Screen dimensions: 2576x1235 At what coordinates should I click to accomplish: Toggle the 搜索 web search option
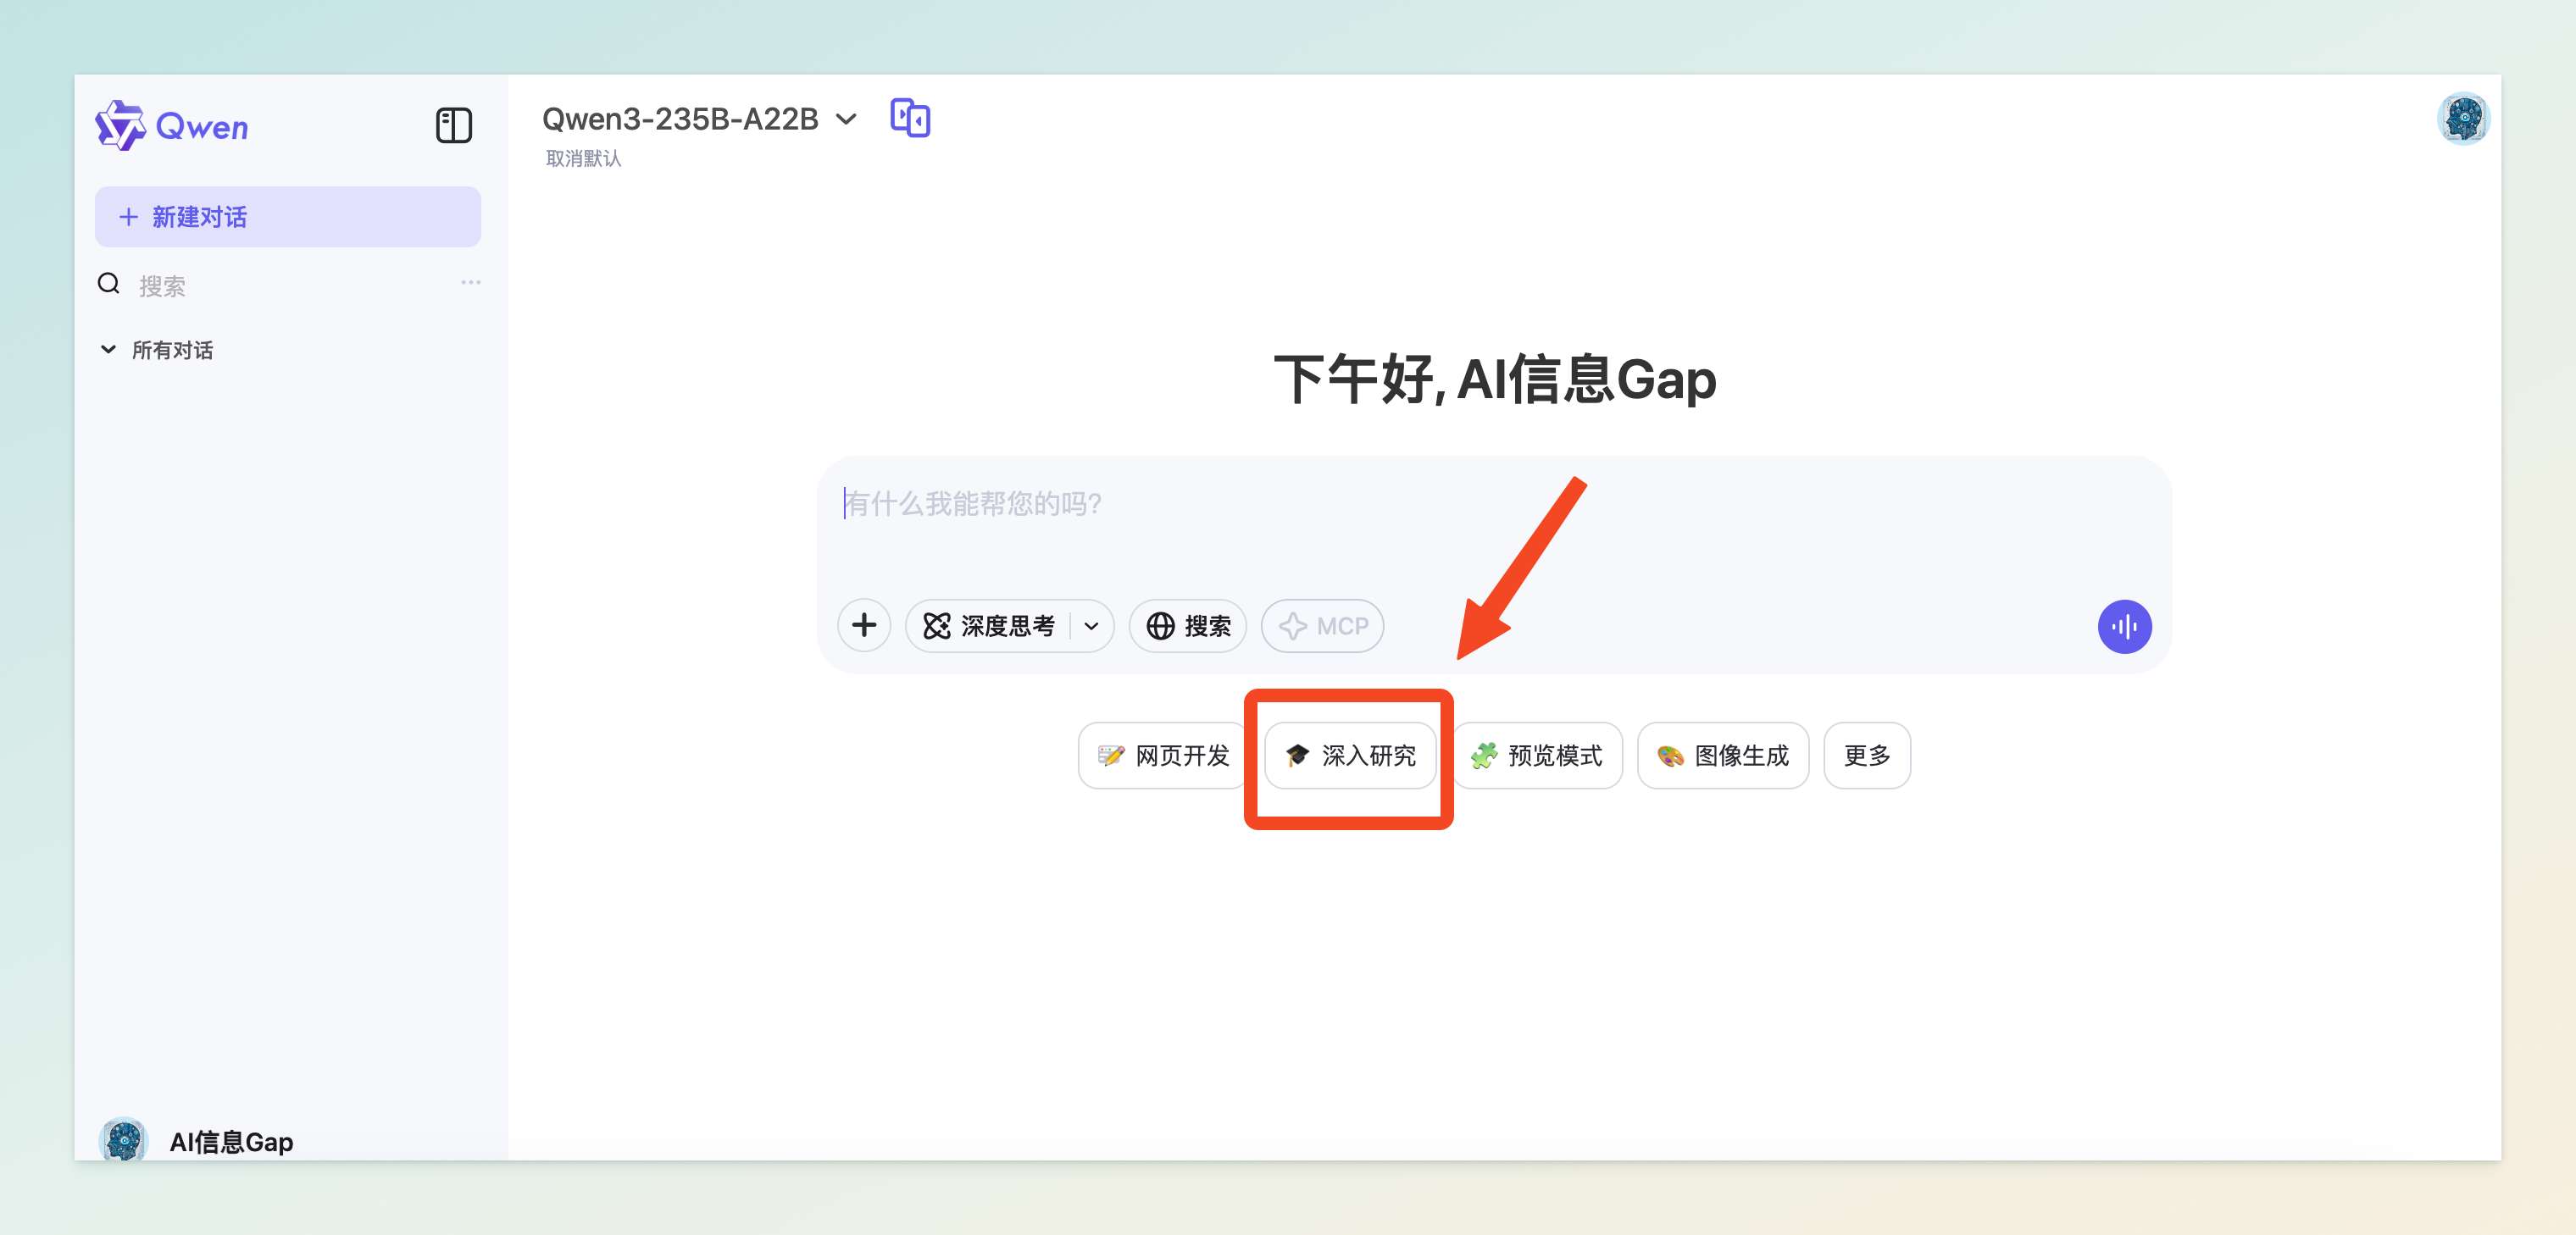pos(1187,626)
